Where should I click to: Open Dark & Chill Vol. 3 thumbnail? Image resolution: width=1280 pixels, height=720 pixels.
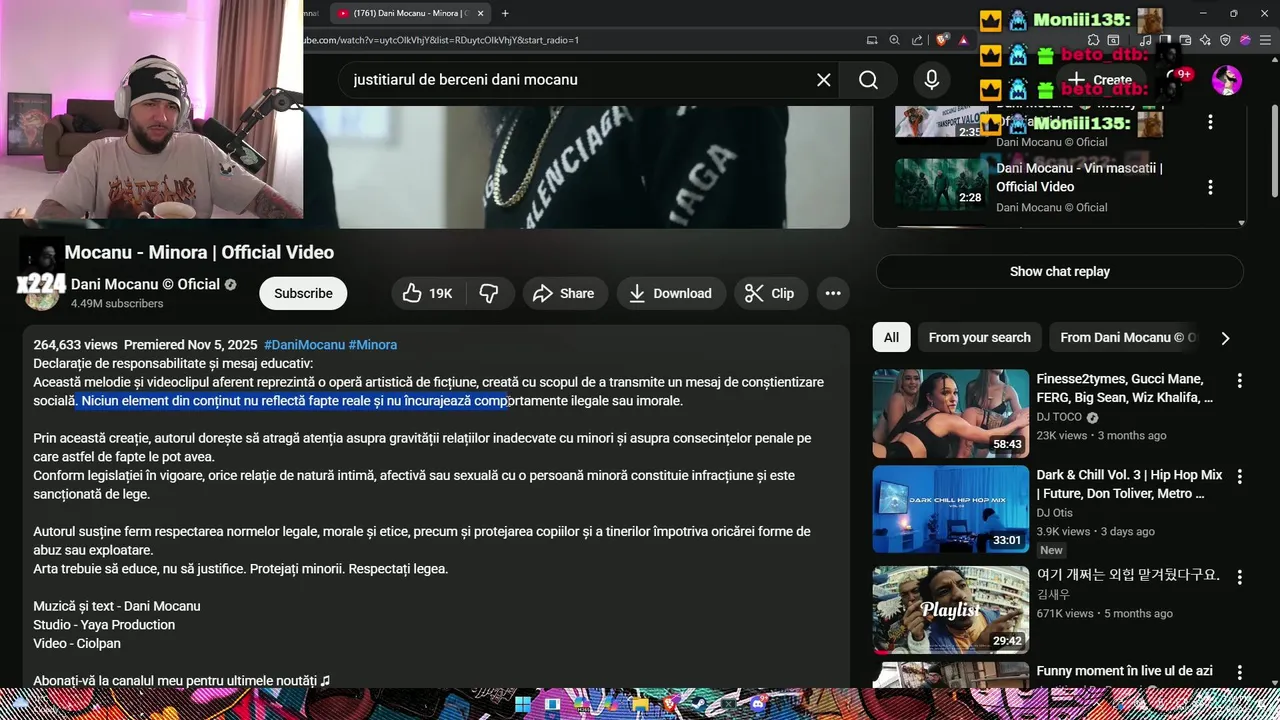[951, 510]
